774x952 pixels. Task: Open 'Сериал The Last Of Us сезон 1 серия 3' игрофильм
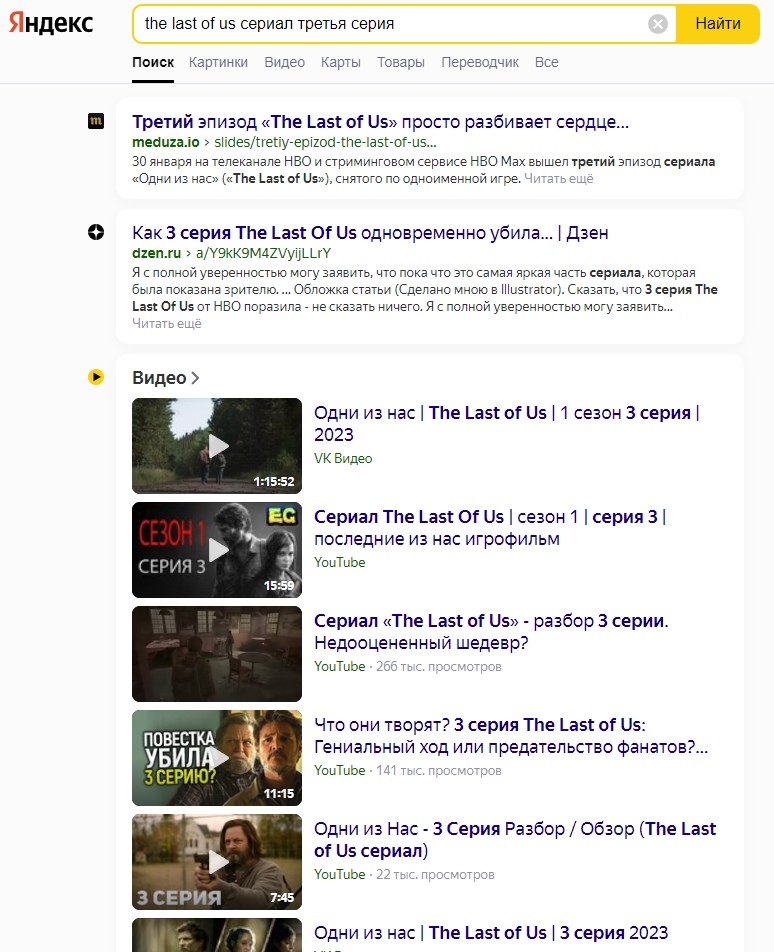click(490, 527)
